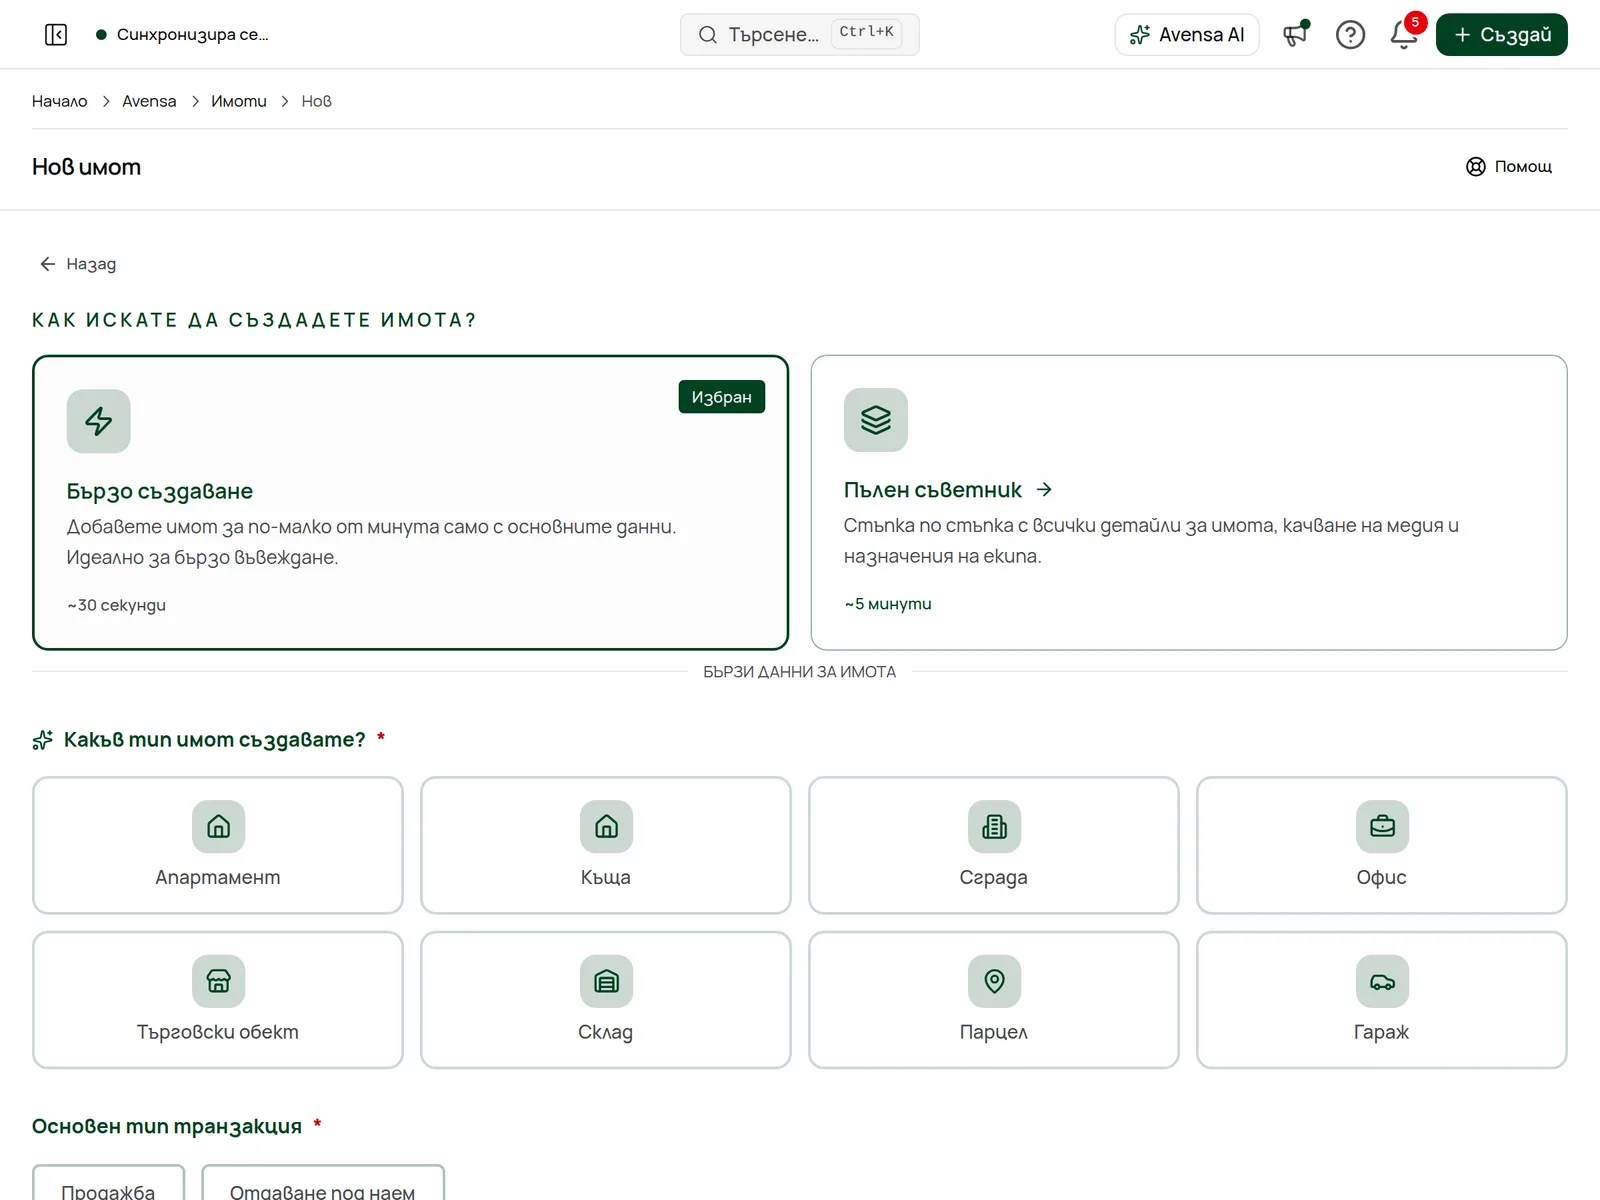Click the layers wizard icon
Screen dimensions: 1600x1200
pos(876,420)
